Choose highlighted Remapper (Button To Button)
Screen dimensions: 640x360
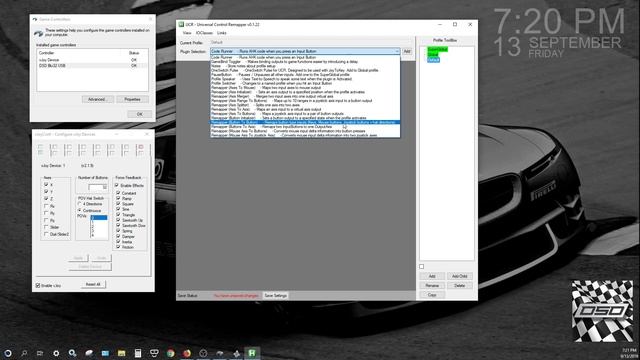[305, 122]
